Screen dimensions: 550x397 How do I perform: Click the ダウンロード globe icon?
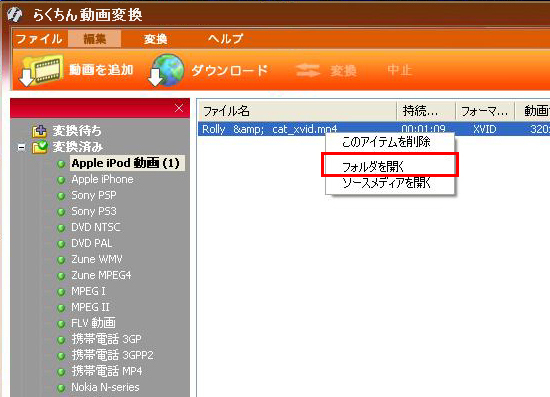(167, 70)
